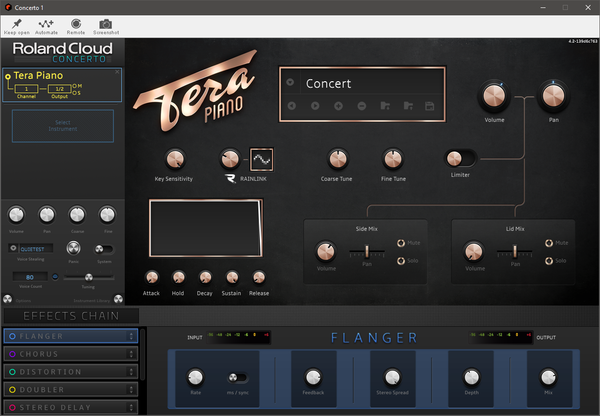Click the Select Instrument button
The width and height of the screenshot is (600, 416).
(x=63, y=126)
